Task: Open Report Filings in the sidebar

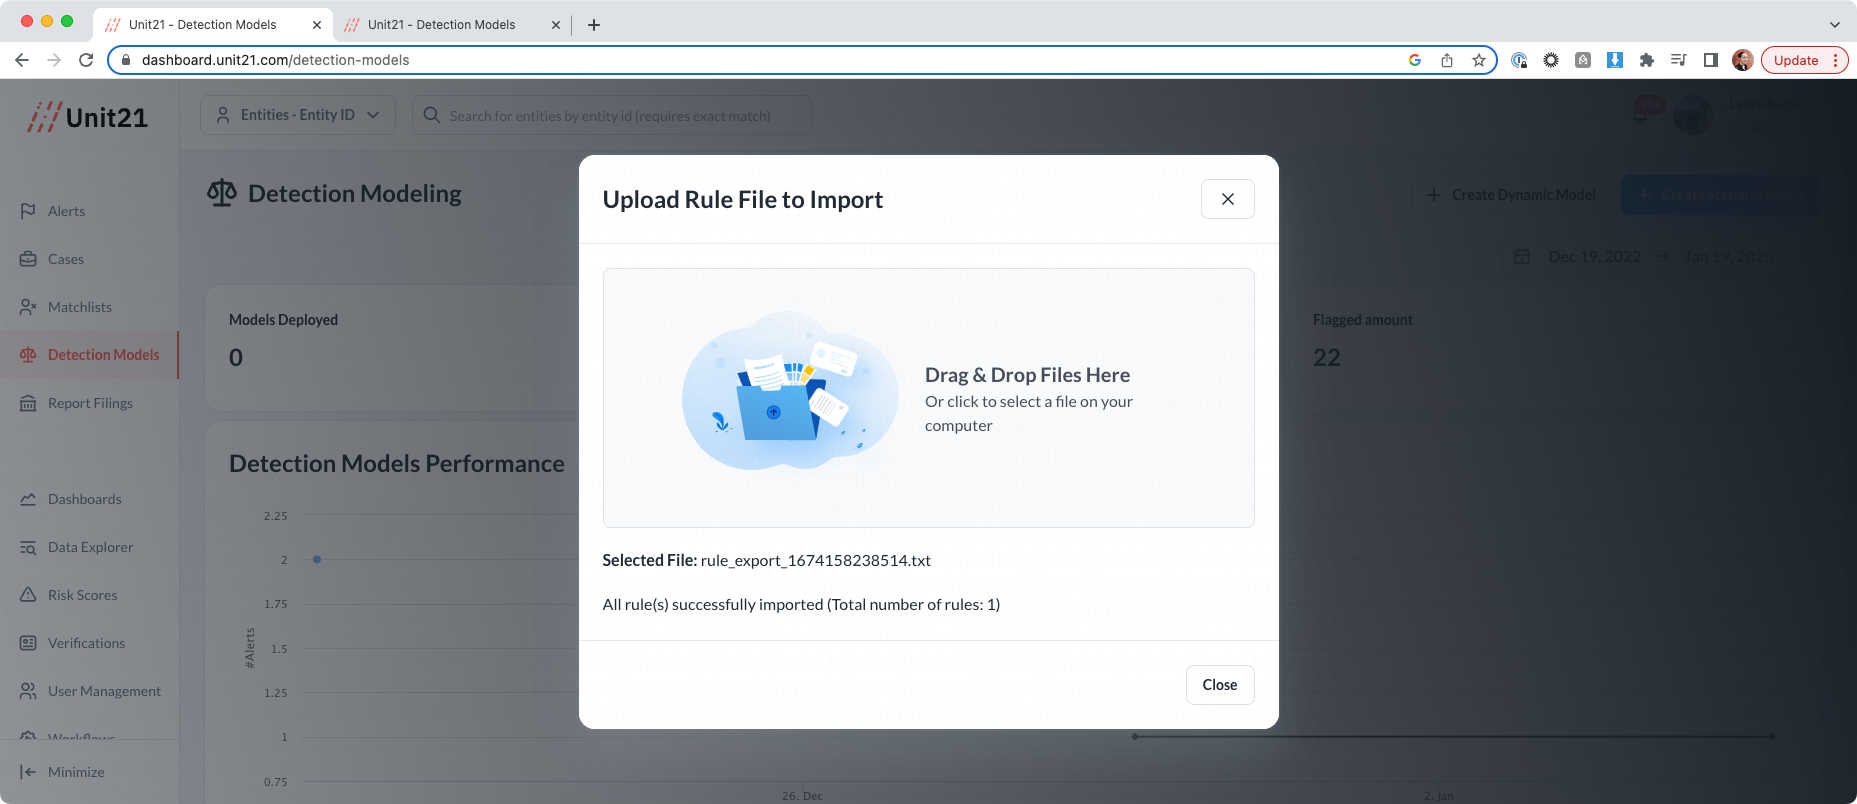Action: point(90,403)
